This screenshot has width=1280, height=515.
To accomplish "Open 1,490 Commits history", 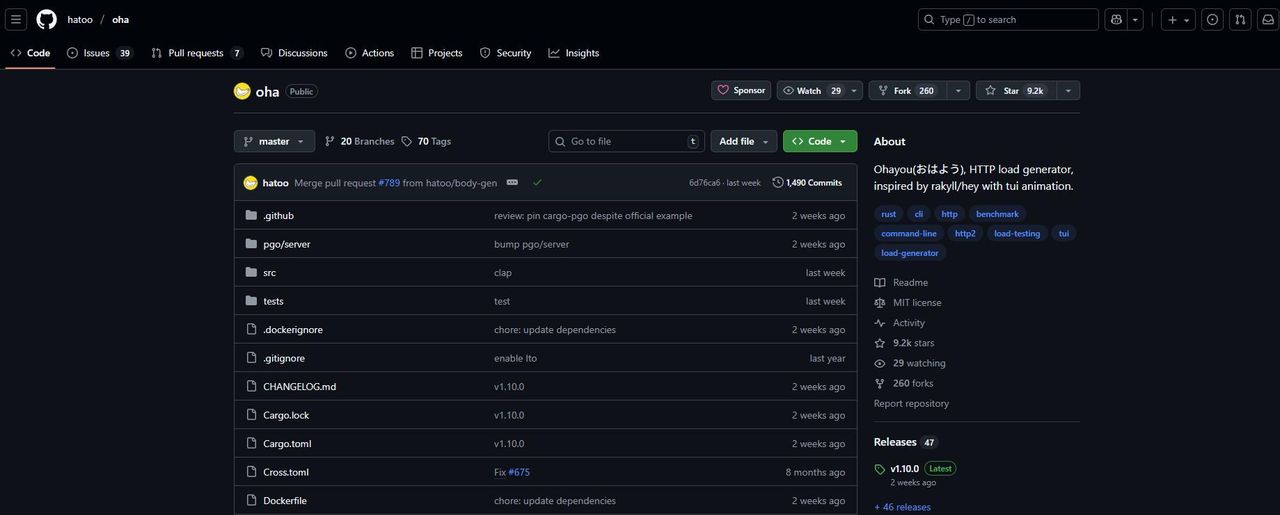I will point(807,183).
